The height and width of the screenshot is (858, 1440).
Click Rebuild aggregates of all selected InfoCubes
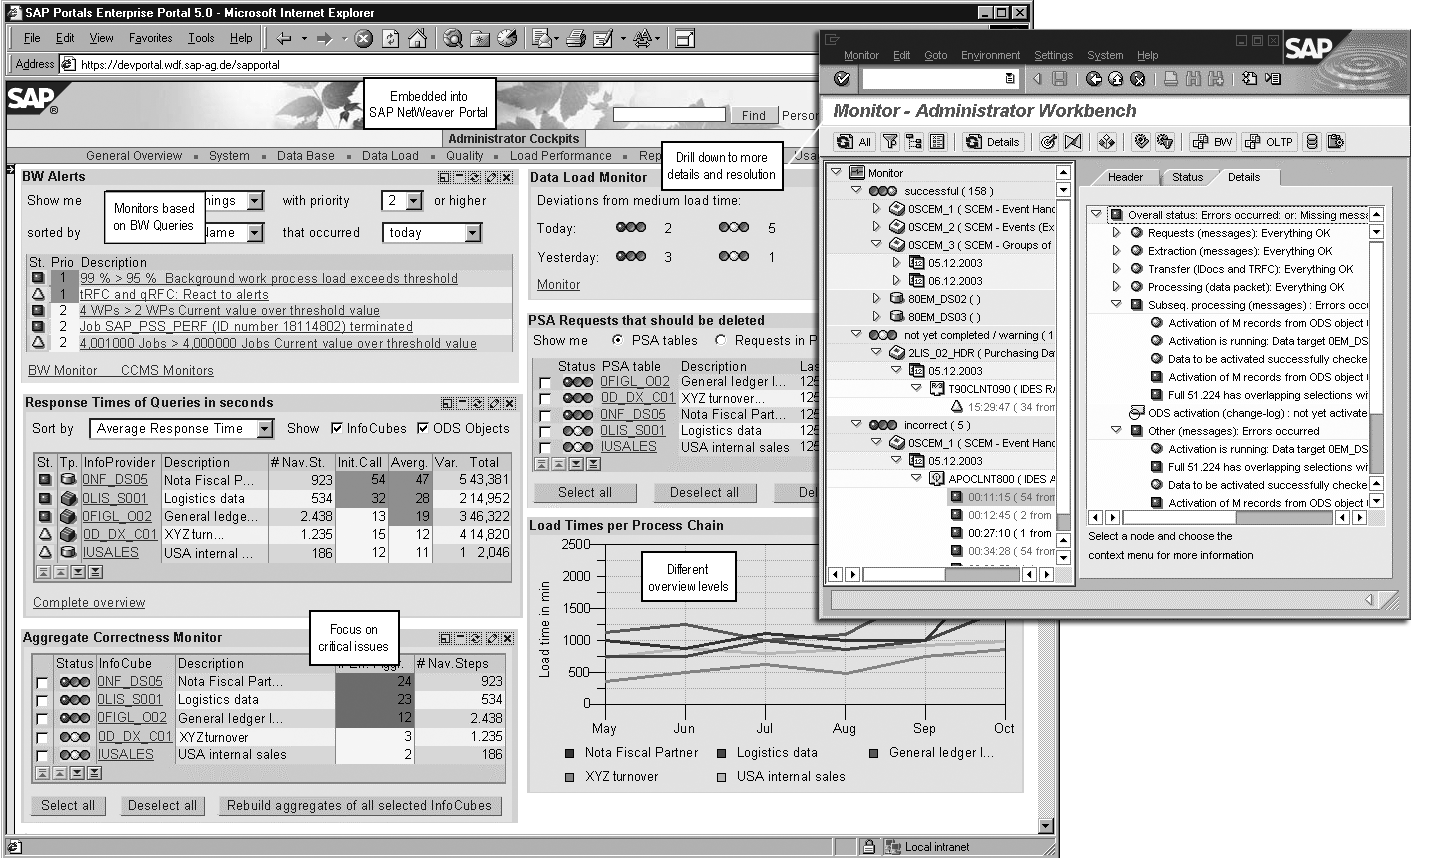359,806
